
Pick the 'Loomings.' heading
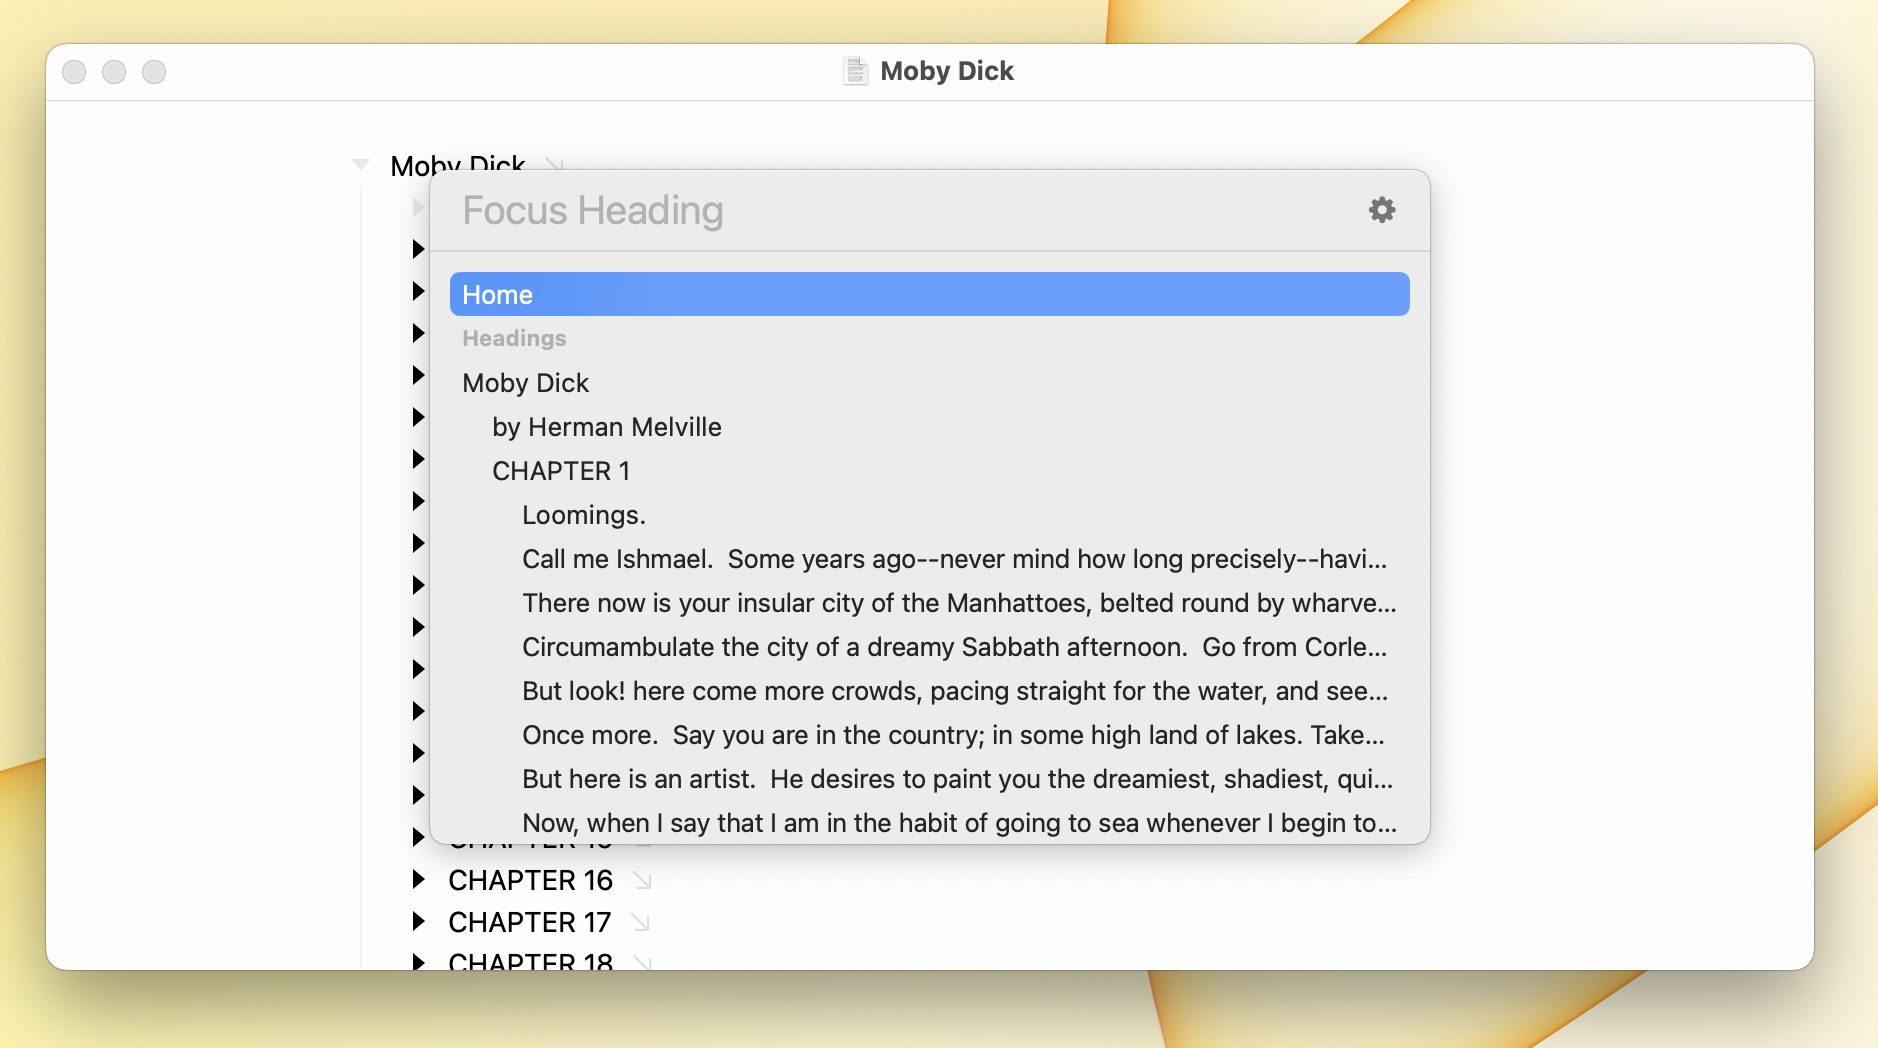click(x=930, y=515)
